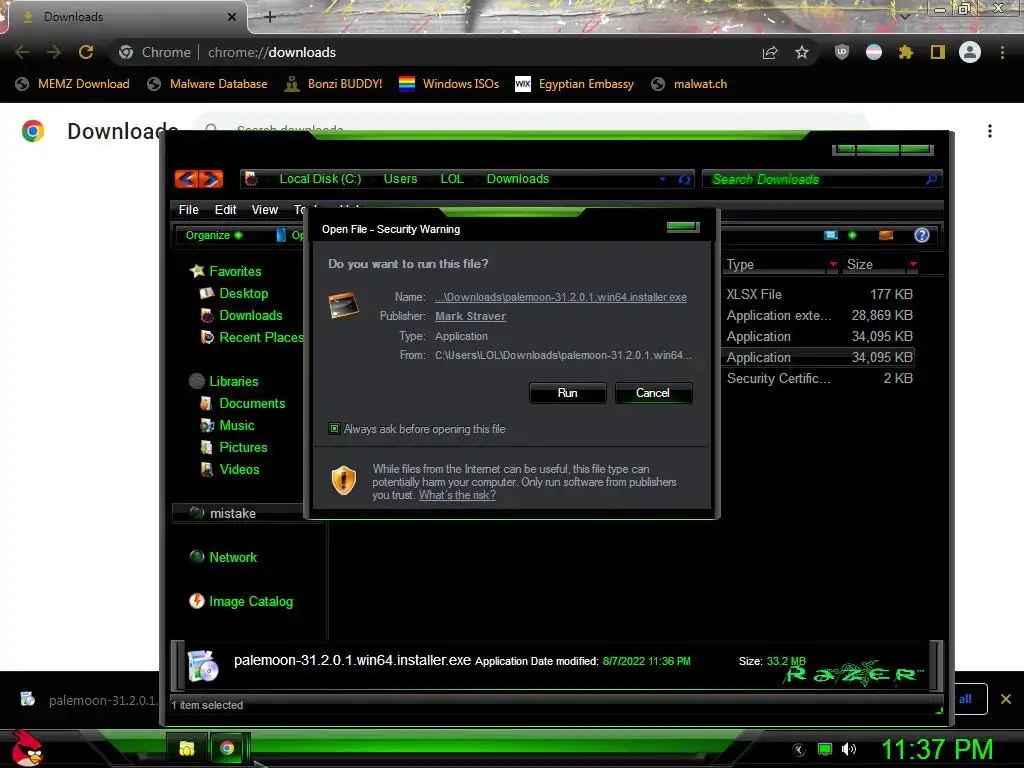The height and width of the screenshot is (768, 1024).
Task: Open Chrome three-dot main menu
Action: [x=1002, y=52]
